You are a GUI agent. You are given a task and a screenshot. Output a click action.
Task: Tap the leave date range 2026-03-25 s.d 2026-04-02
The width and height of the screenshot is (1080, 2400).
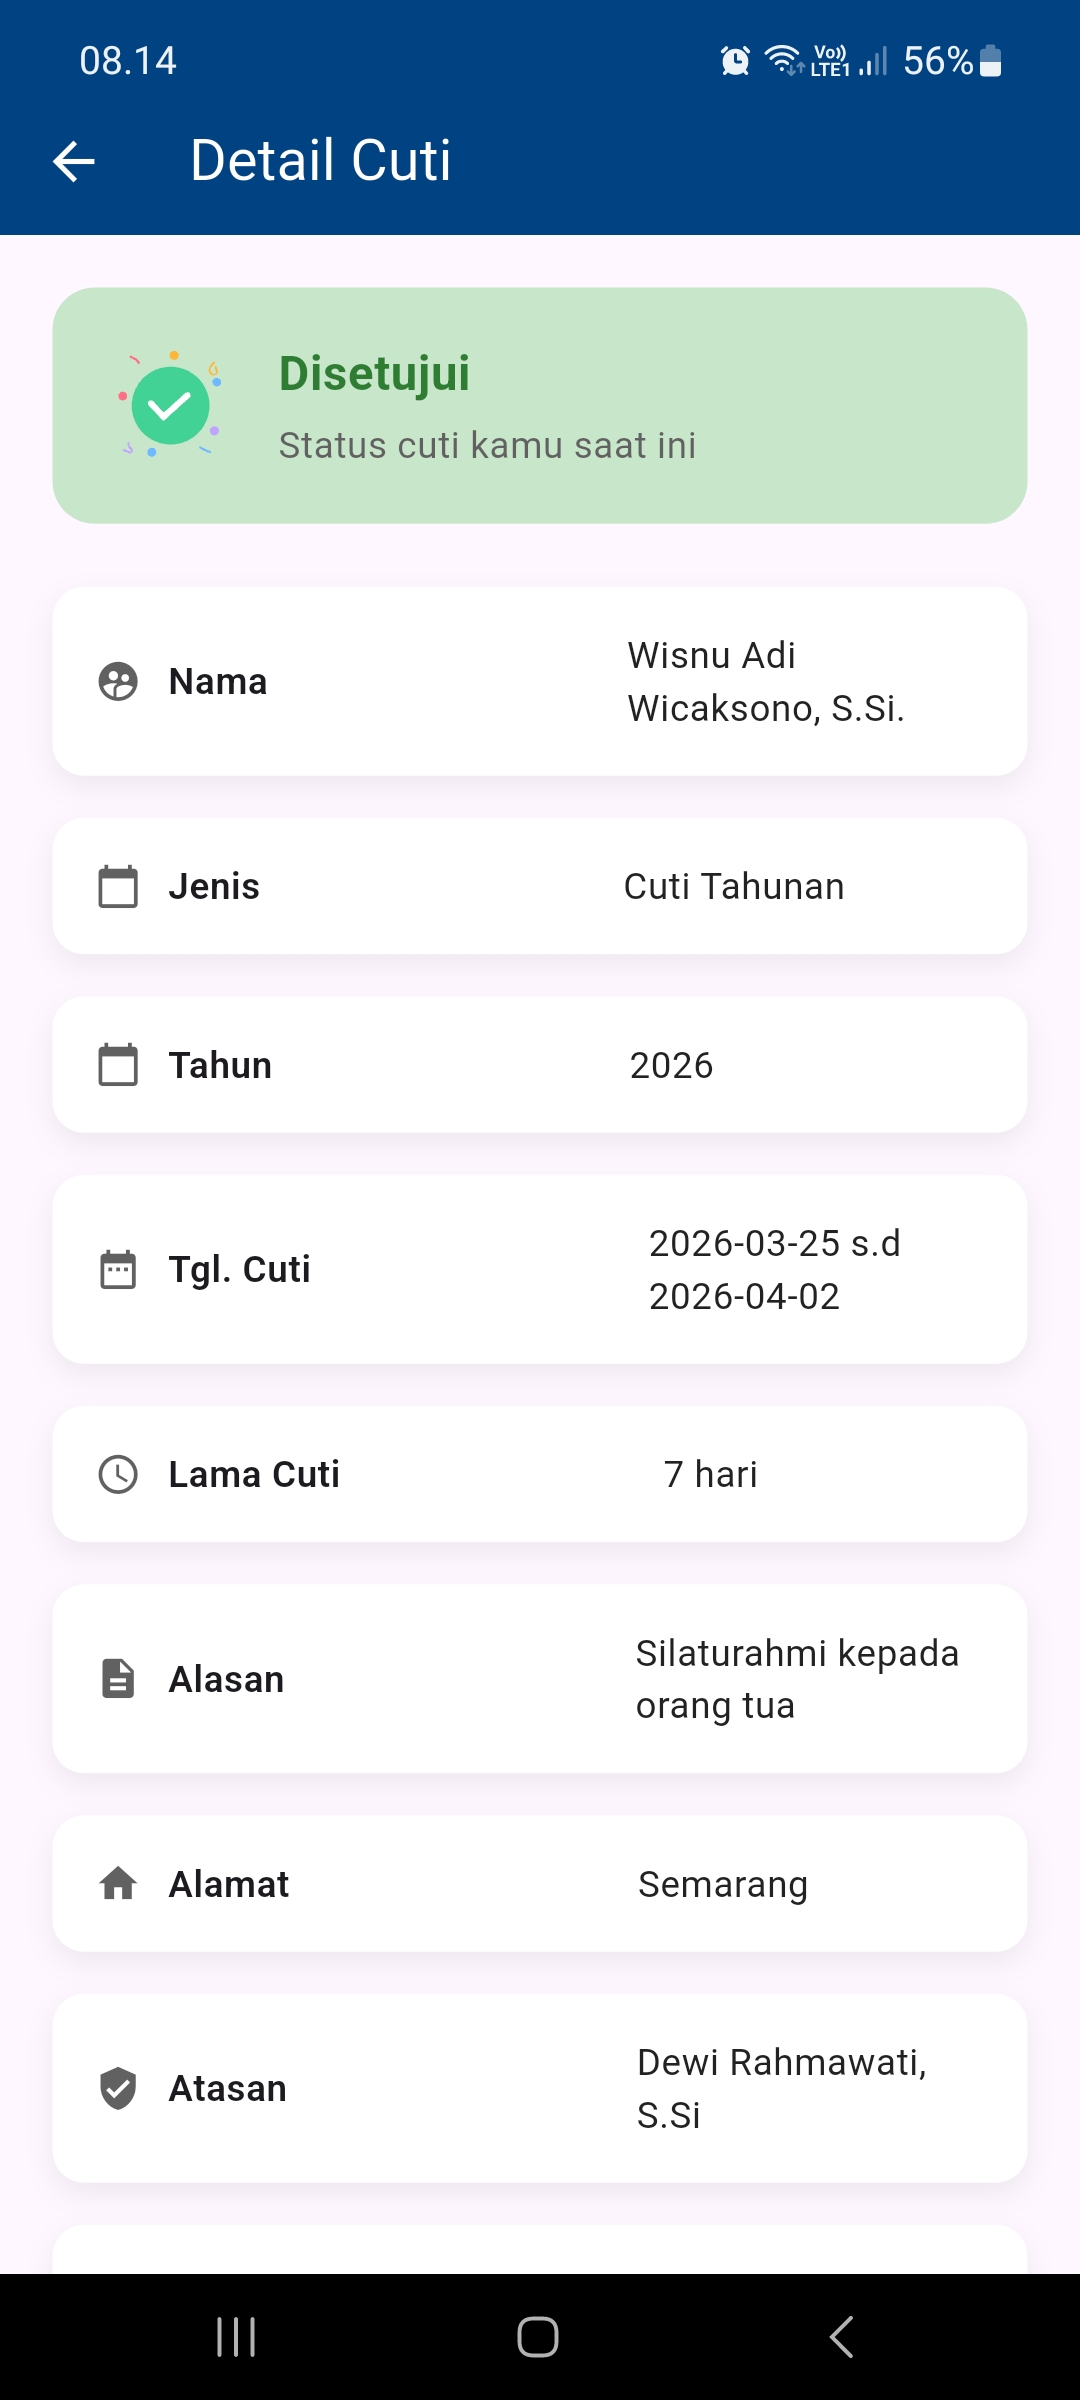[774, 1270]
